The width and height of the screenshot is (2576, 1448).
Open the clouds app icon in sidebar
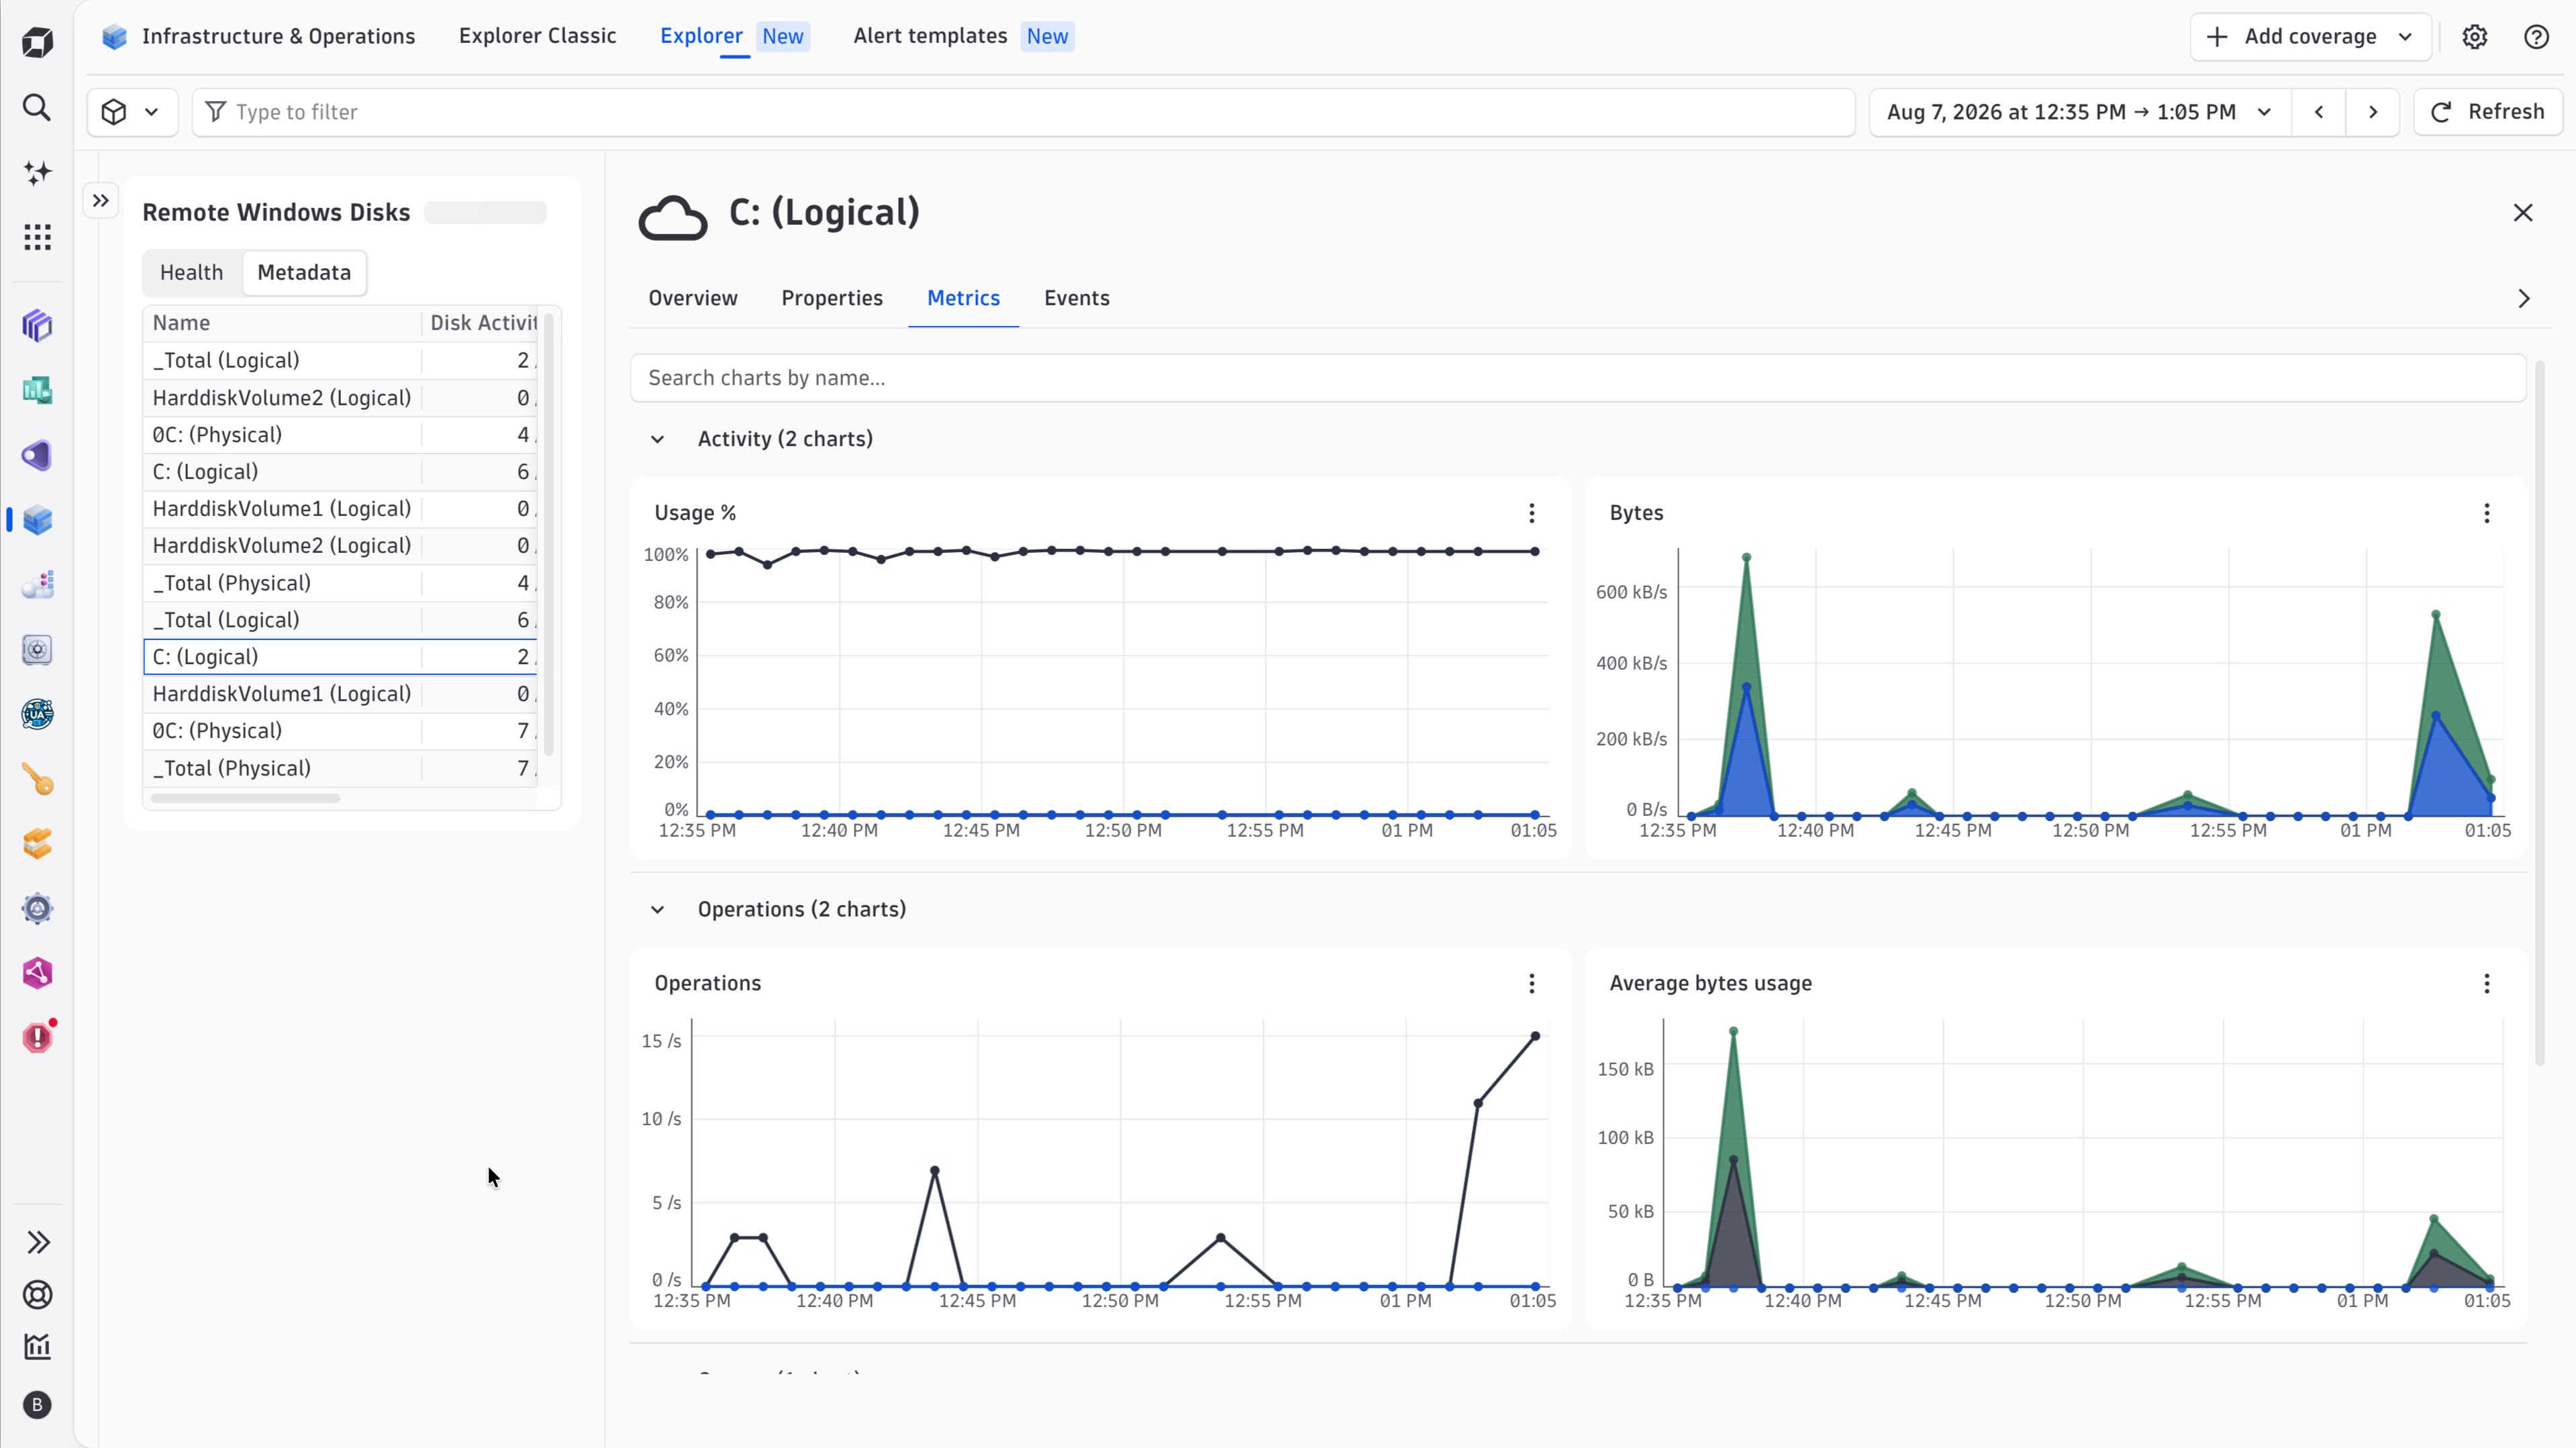click(37, 585)
